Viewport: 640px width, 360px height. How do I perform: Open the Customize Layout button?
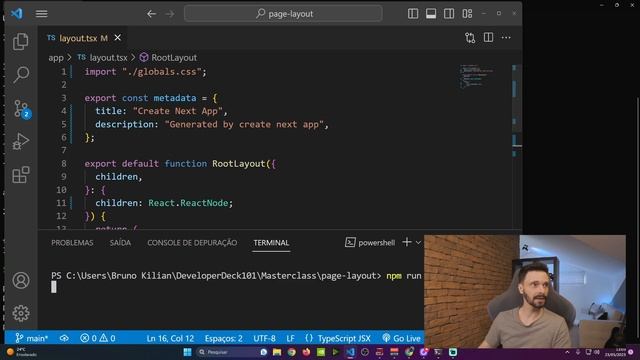pyautogui.click(x=467, y=13)
